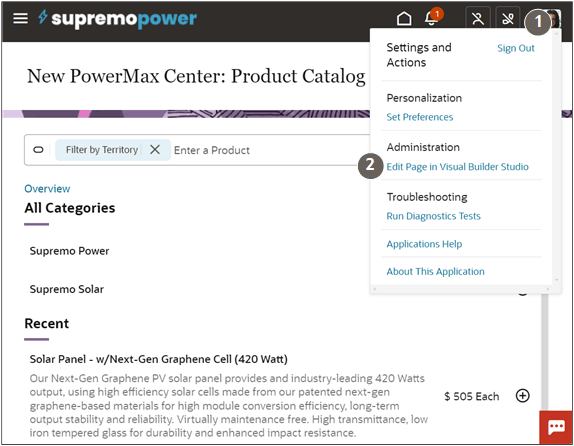
Task: Click the disconnect icon in header
Action: click(508, 18)
